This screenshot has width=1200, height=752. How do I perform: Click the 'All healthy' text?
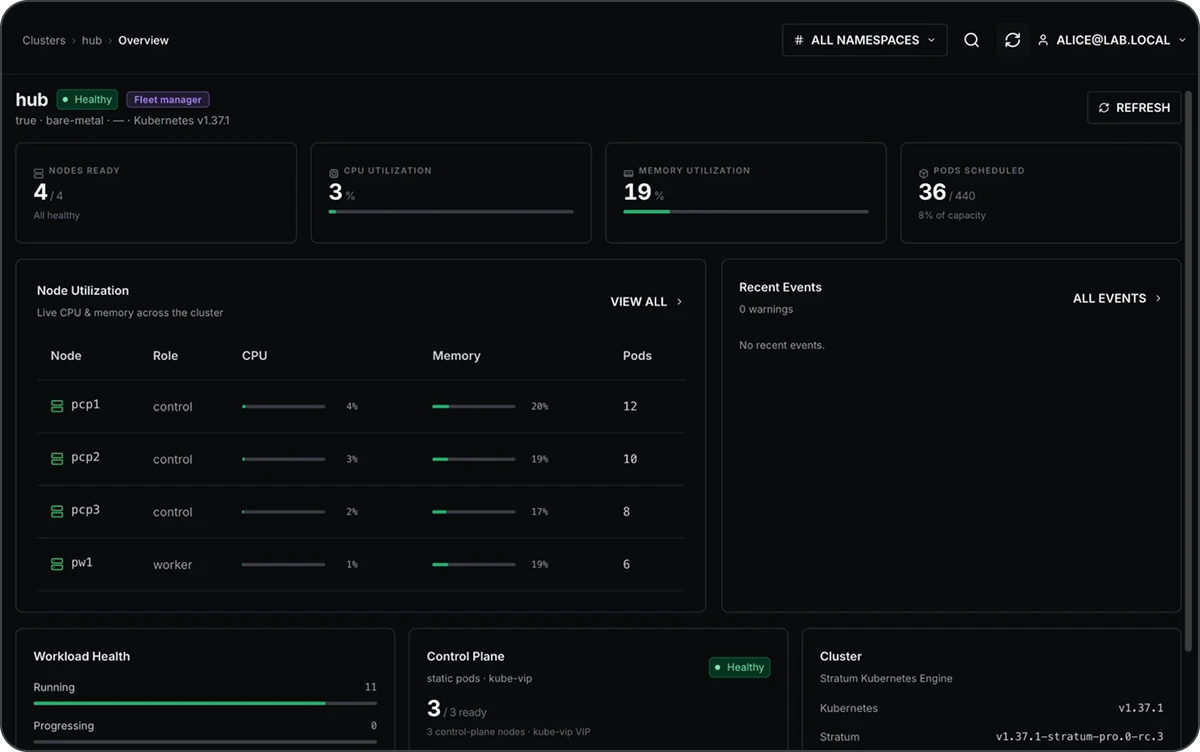pyautogui.click(x=57, y=215)
